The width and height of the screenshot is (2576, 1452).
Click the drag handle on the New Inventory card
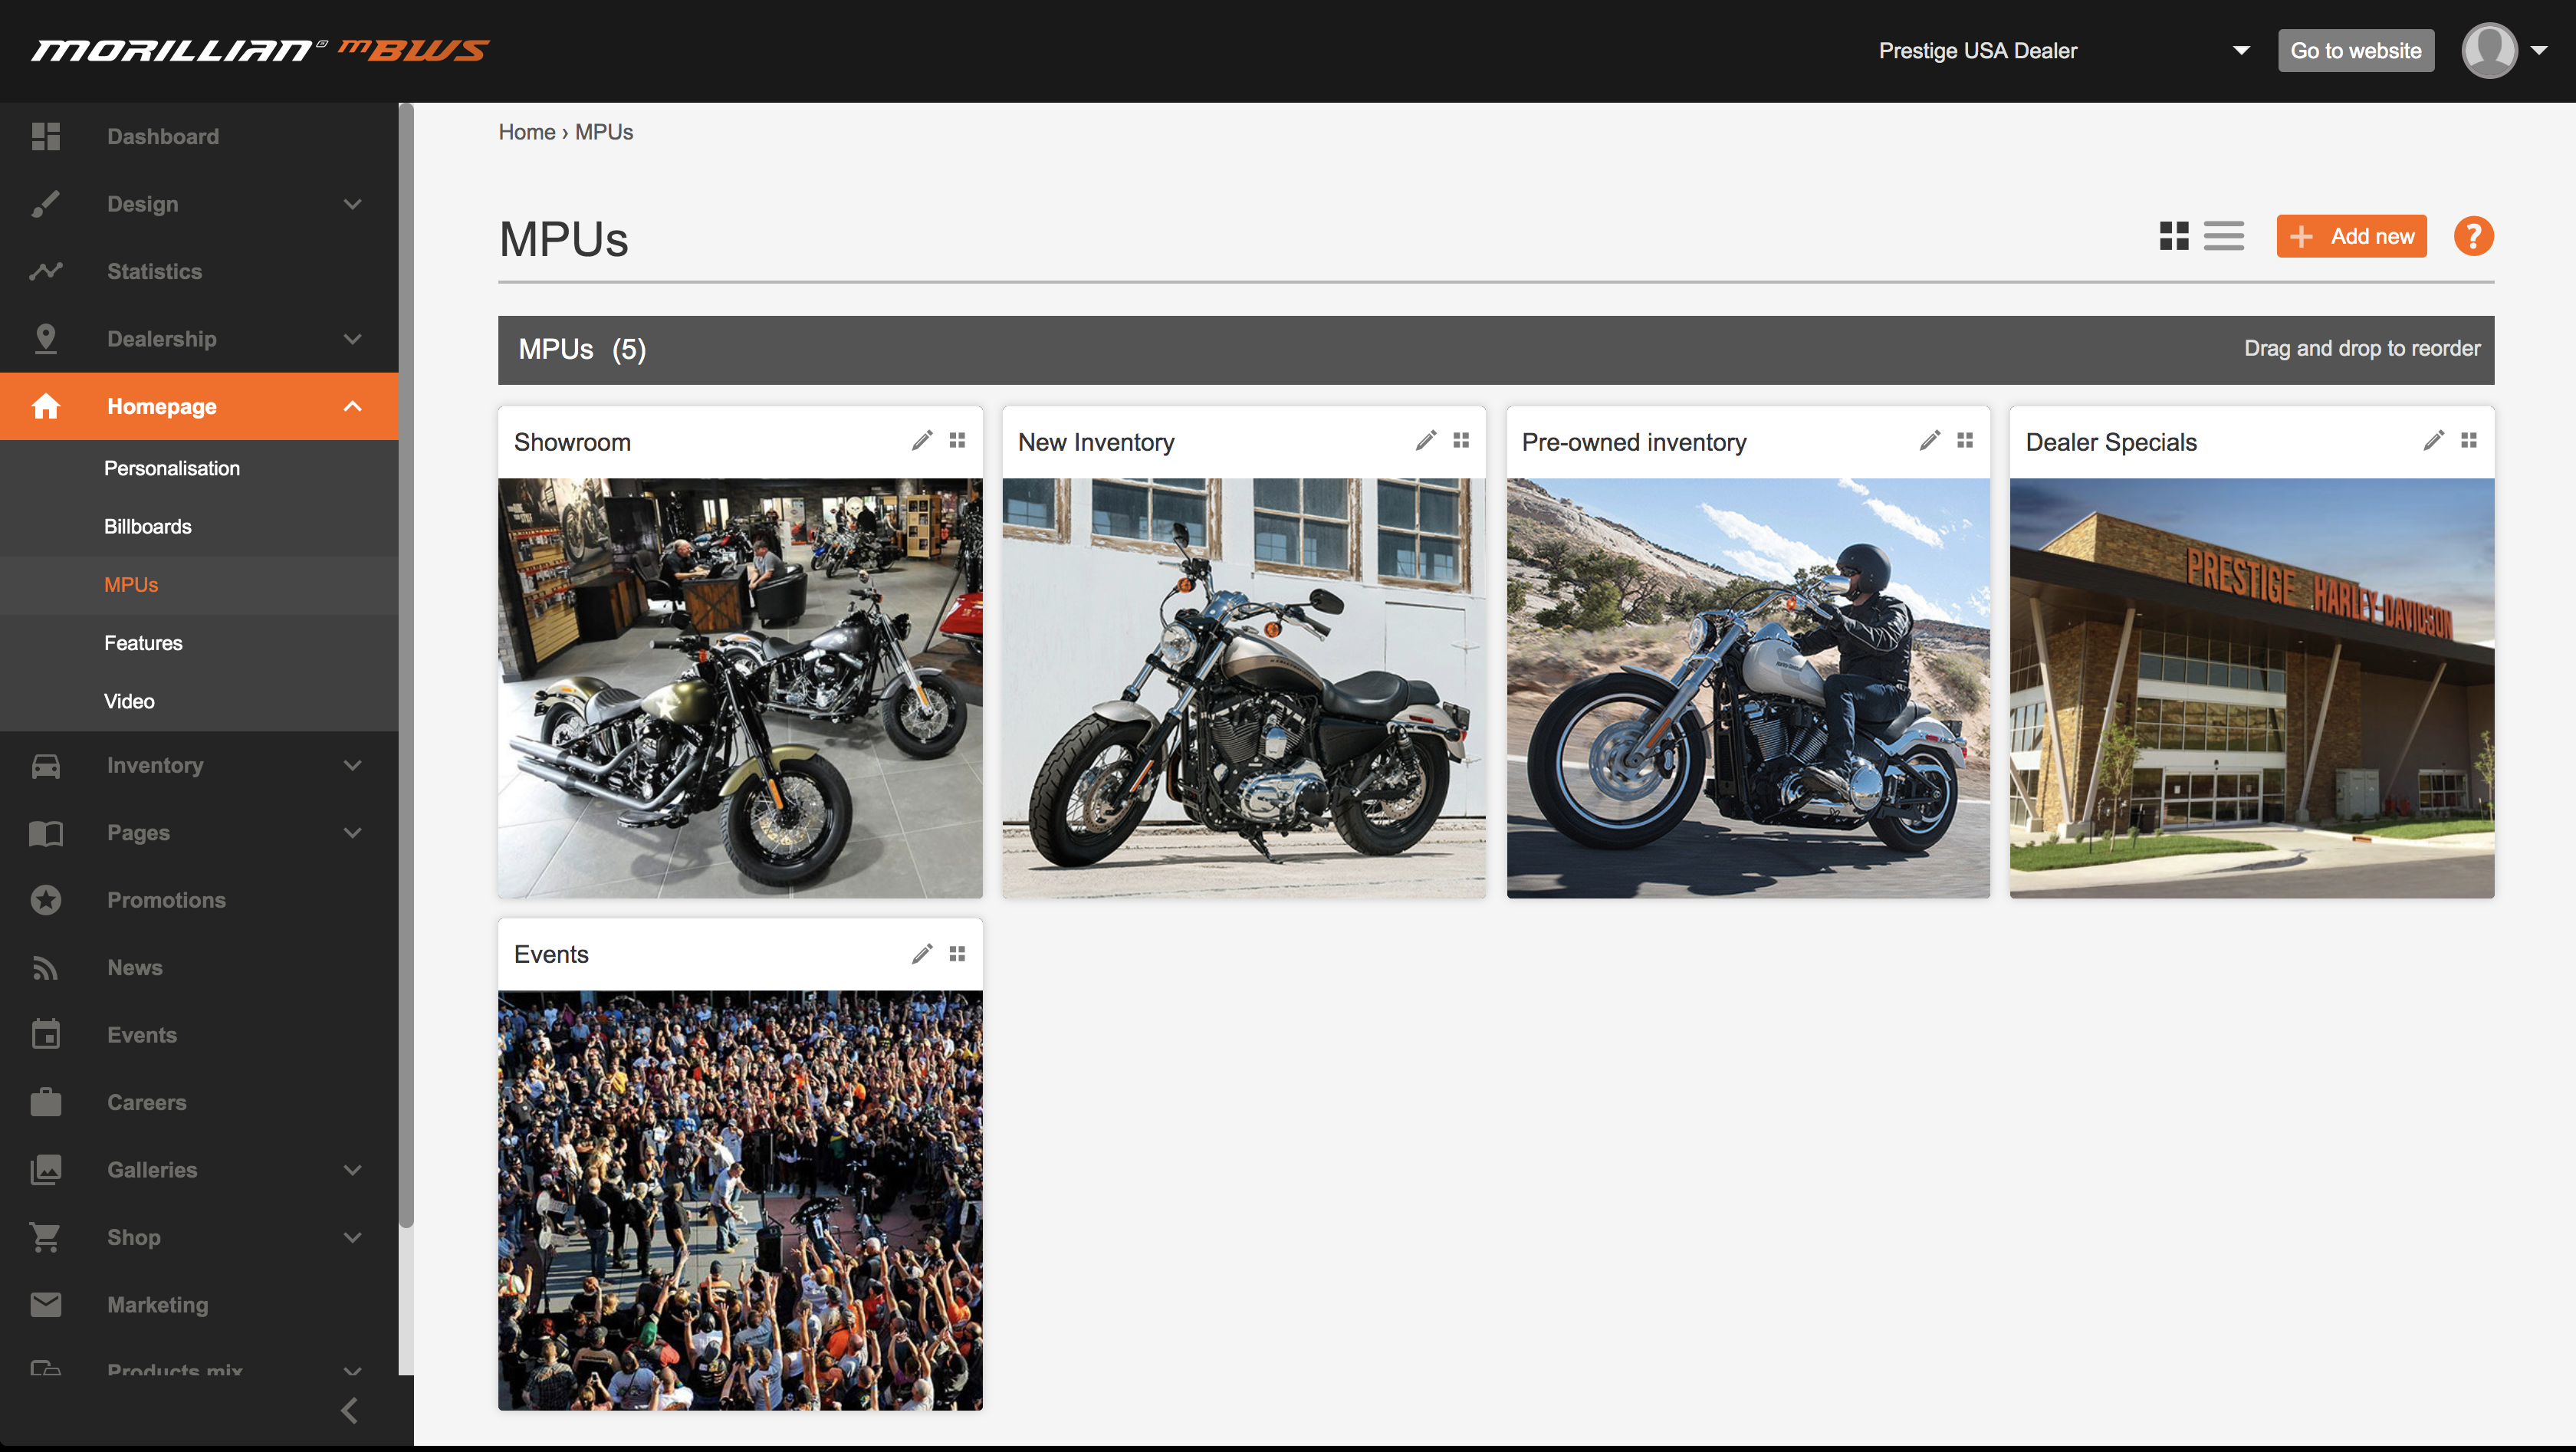coord(1461,440)
